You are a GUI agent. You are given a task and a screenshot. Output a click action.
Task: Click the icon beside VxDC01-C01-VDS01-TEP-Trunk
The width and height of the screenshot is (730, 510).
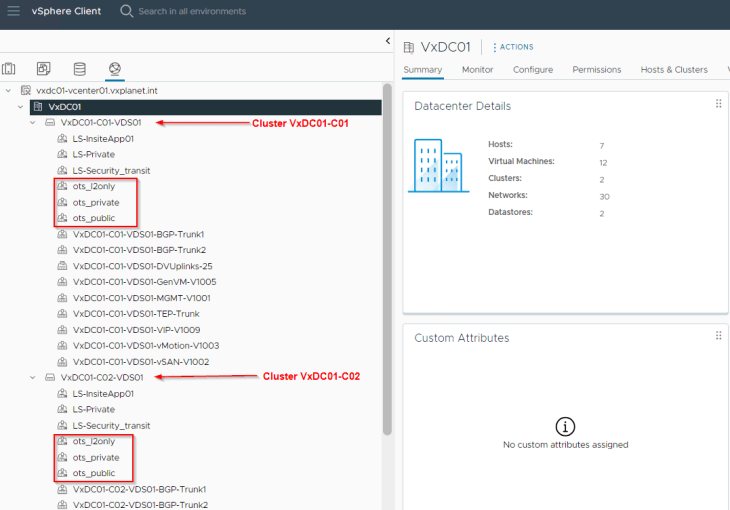coord(62,313)
